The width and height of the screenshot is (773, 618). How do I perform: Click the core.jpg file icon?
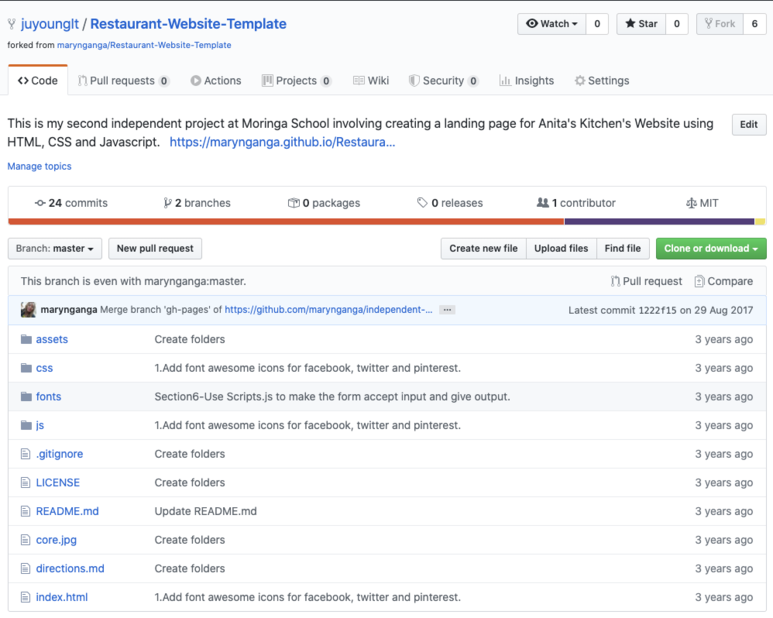pyautogui.click(x=26, y=540)
